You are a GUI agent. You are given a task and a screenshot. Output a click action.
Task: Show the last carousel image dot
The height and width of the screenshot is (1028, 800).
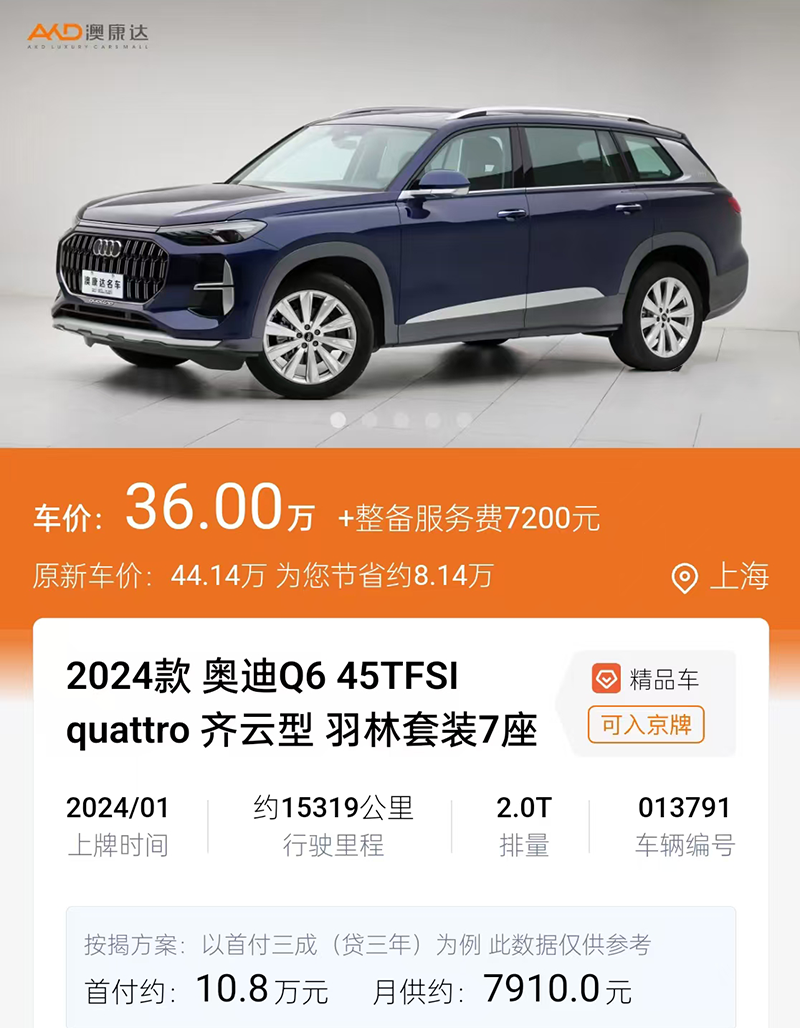point(464,420)
